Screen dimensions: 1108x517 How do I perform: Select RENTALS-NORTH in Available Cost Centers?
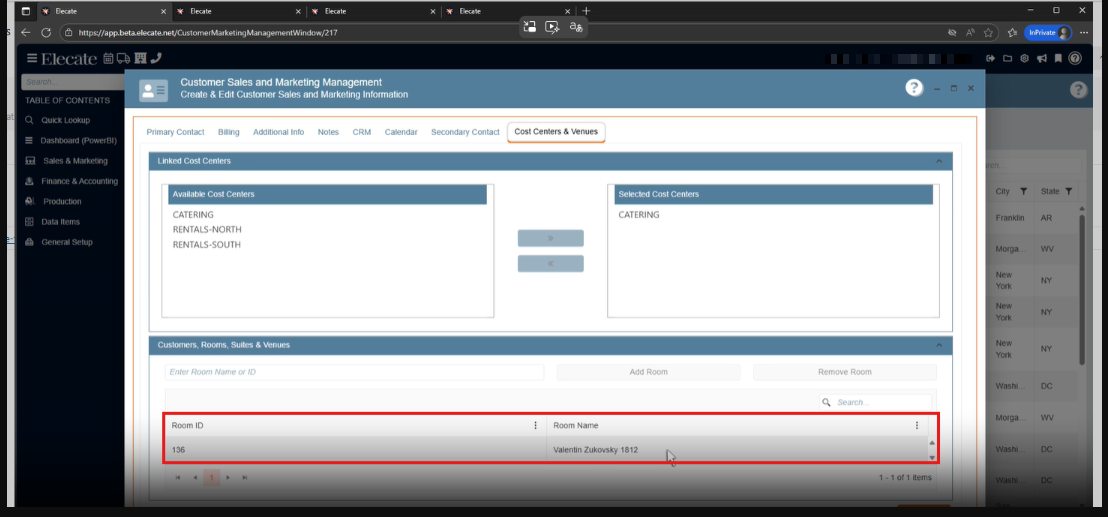tap(207, 230)
